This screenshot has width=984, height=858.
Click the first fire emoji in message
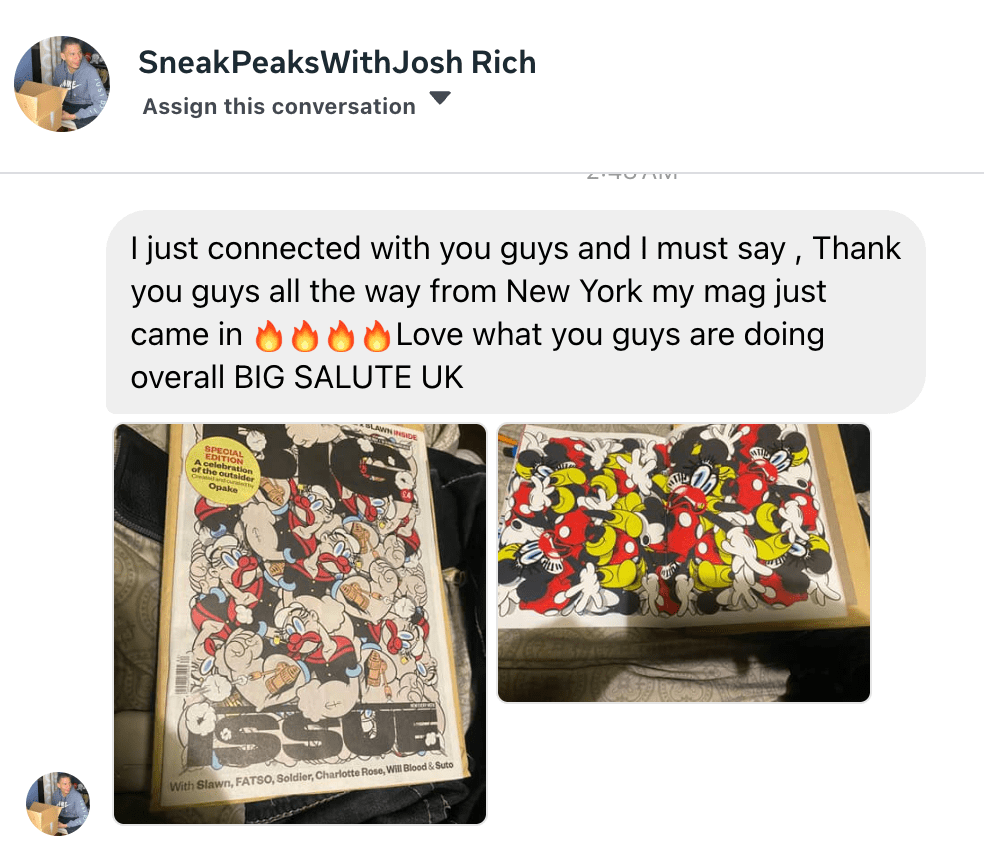pos(269,336)
